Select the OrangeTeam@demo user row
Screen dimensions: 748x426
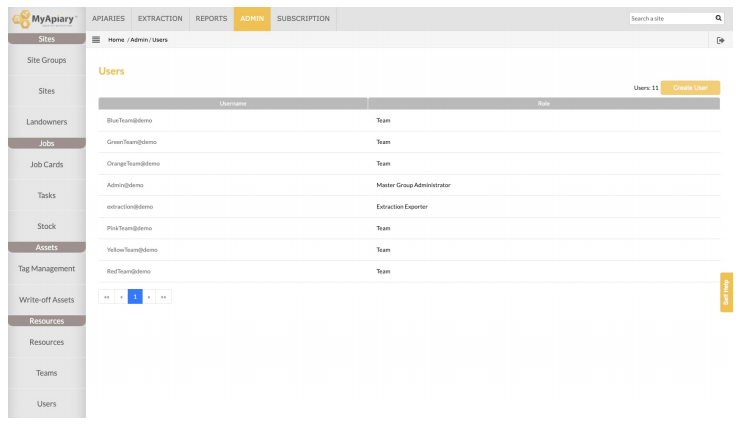pyautogui.click(x=409, y=164)
